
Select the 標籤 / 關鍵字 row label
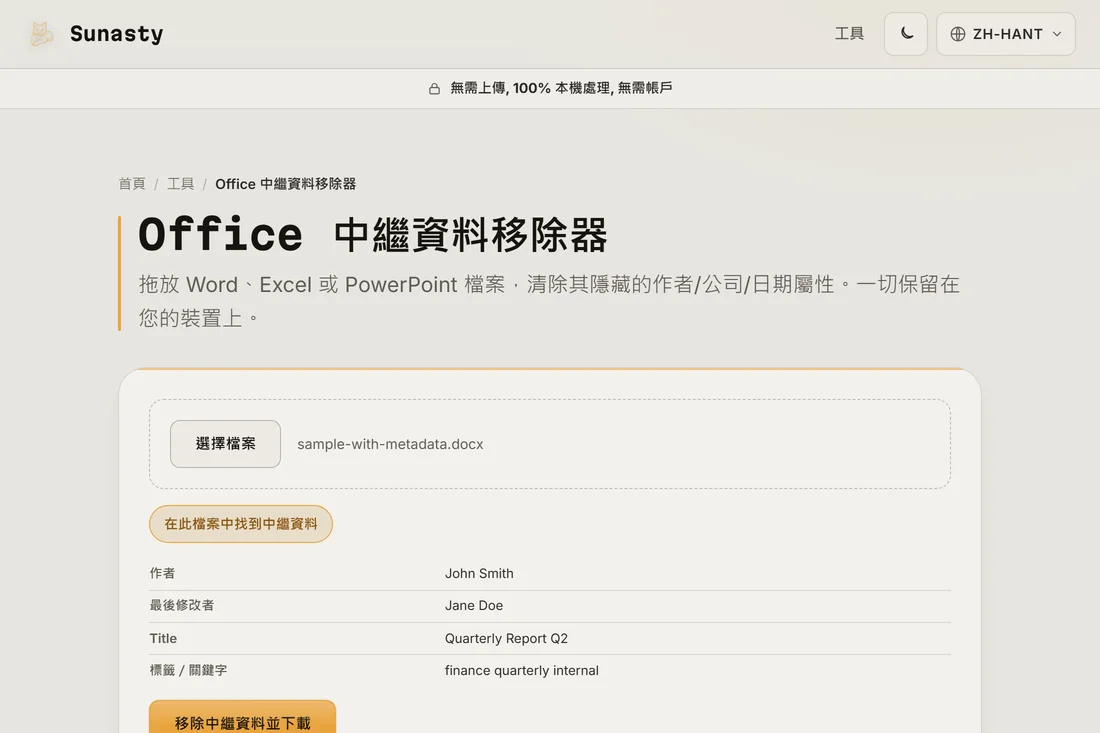(188, 671)
